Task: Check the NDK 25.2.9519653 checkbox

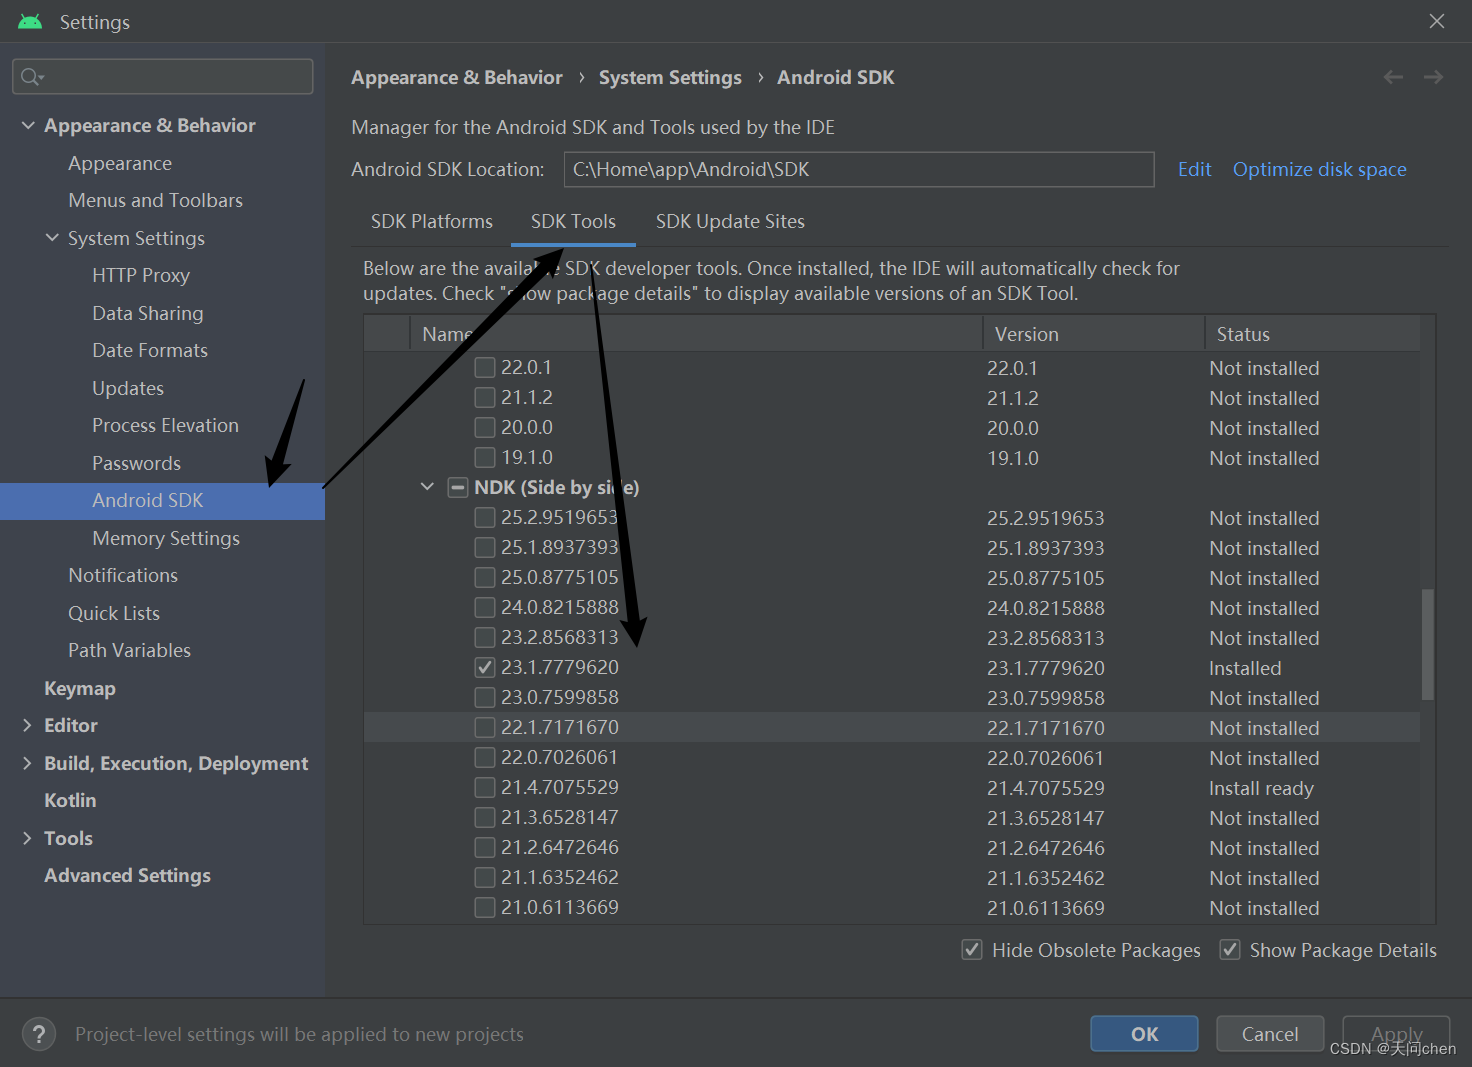Action: (x=485, y=518)
